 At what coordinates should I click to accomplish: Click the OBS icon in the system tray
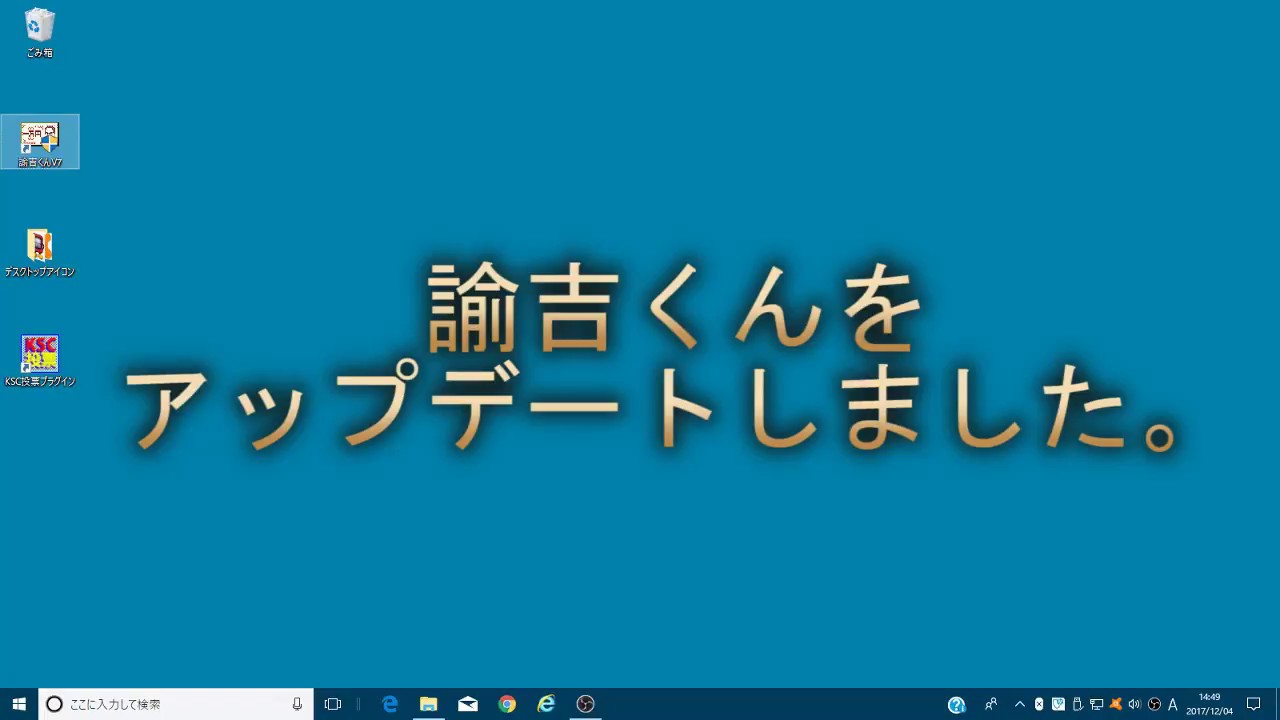[x=1154, y=704]
